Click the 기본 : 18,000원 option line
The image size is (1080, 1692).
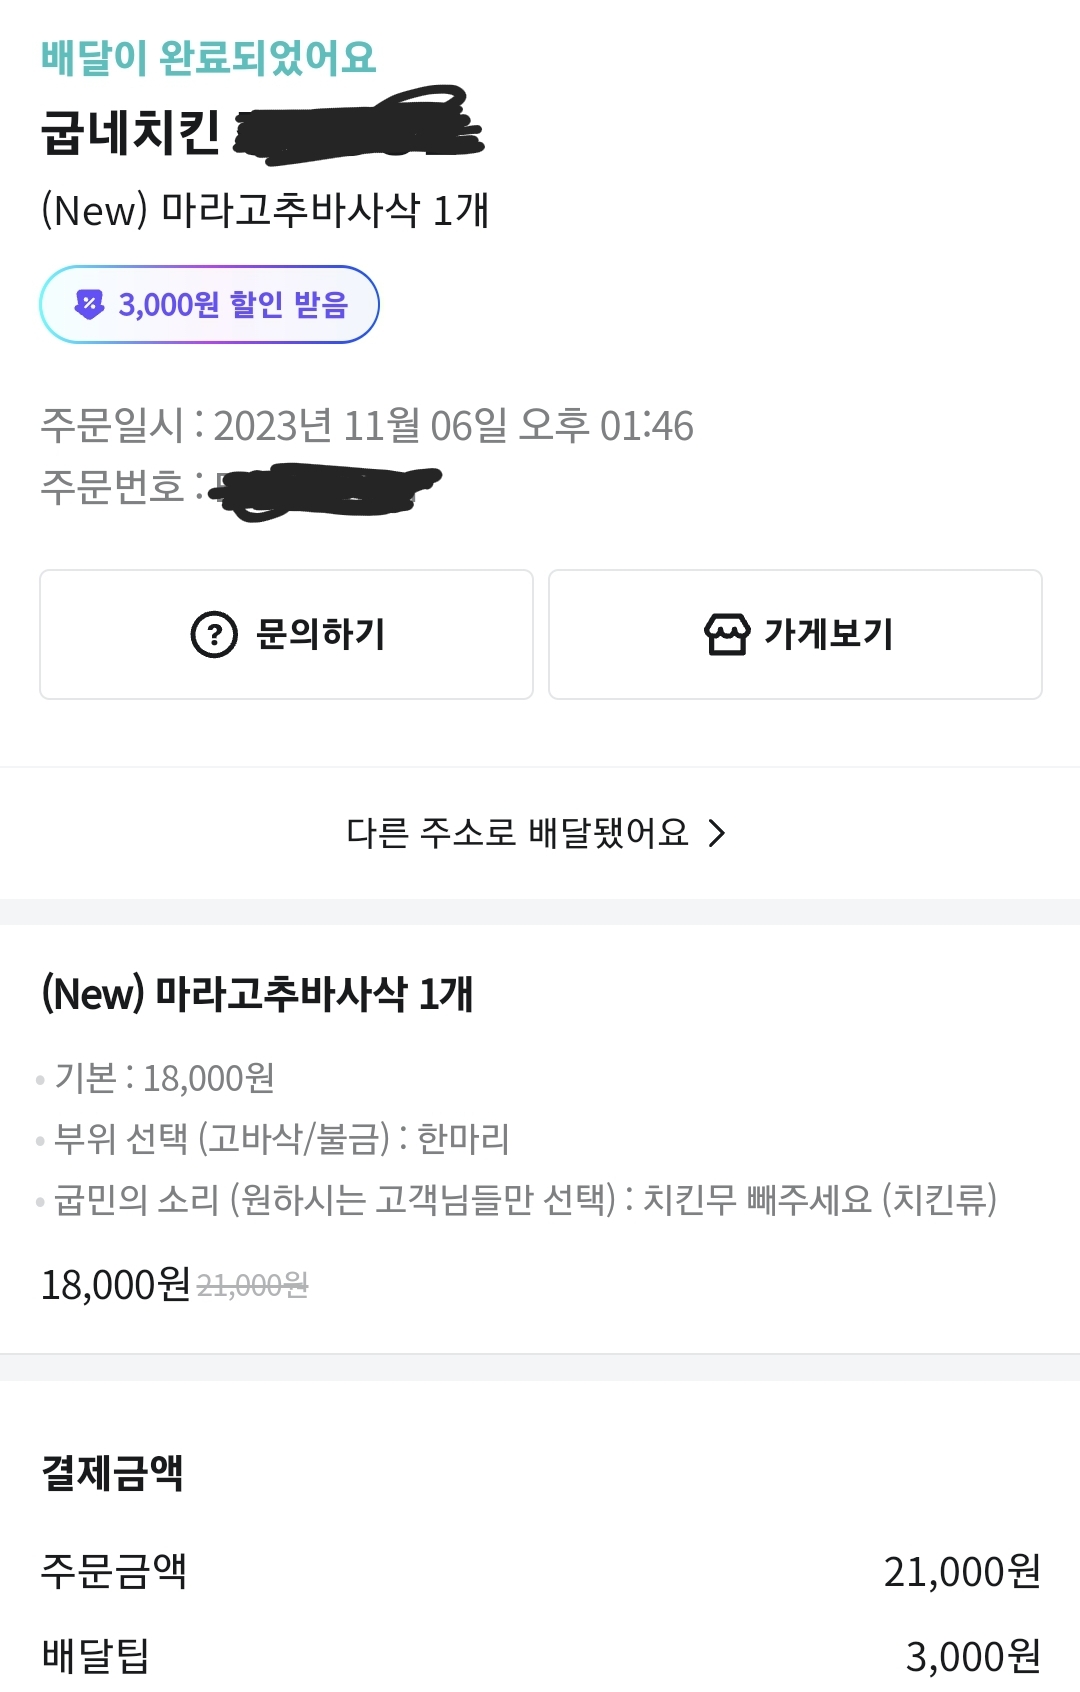click(x=164, y=1078)
